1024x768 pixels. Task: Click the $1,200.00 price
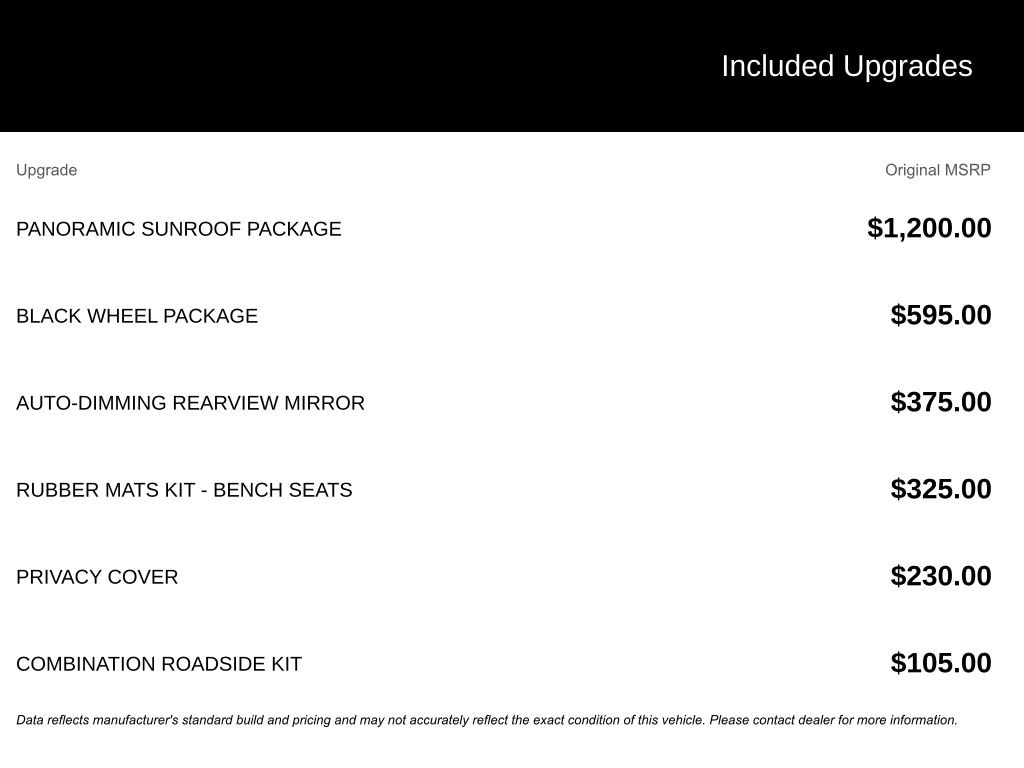[929, 228]
